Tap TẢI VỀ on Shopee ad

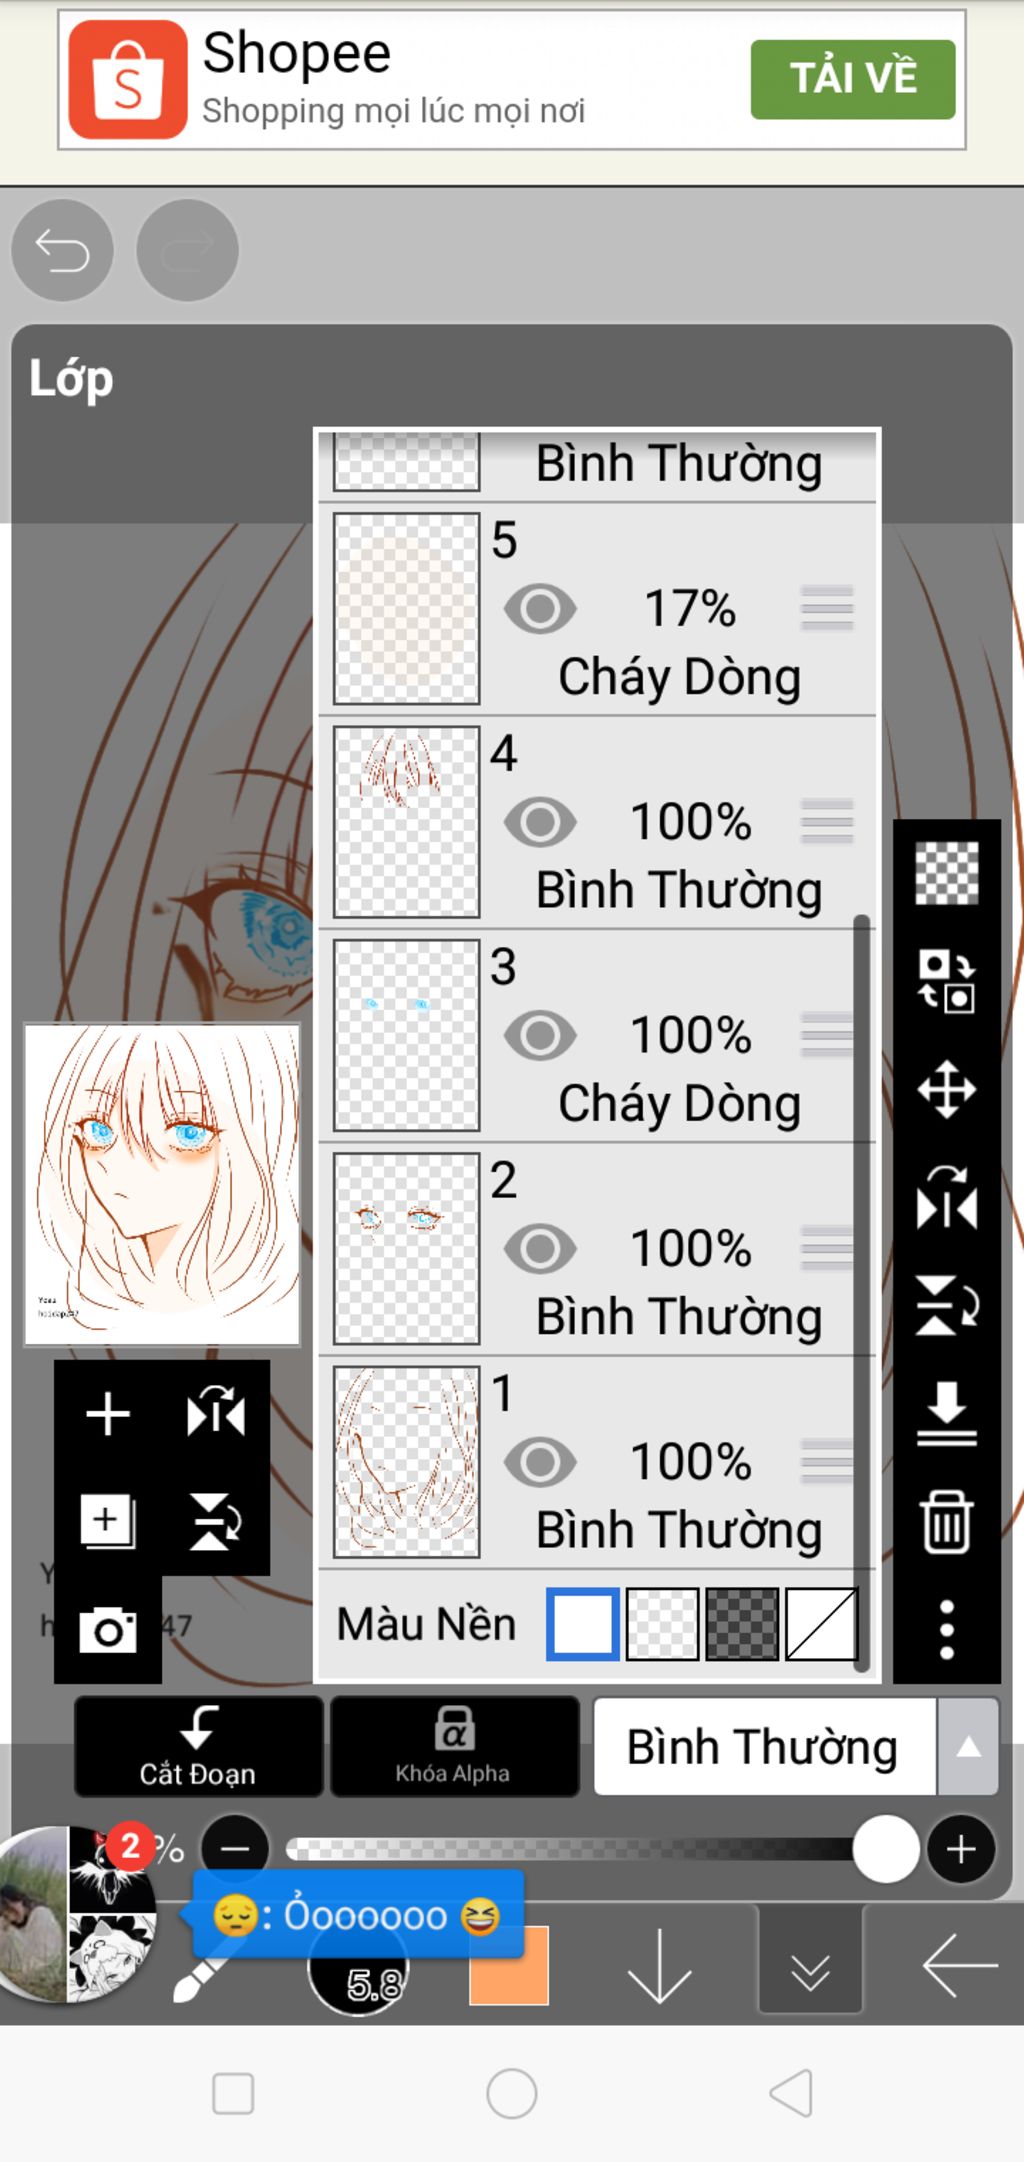point(853,79)
